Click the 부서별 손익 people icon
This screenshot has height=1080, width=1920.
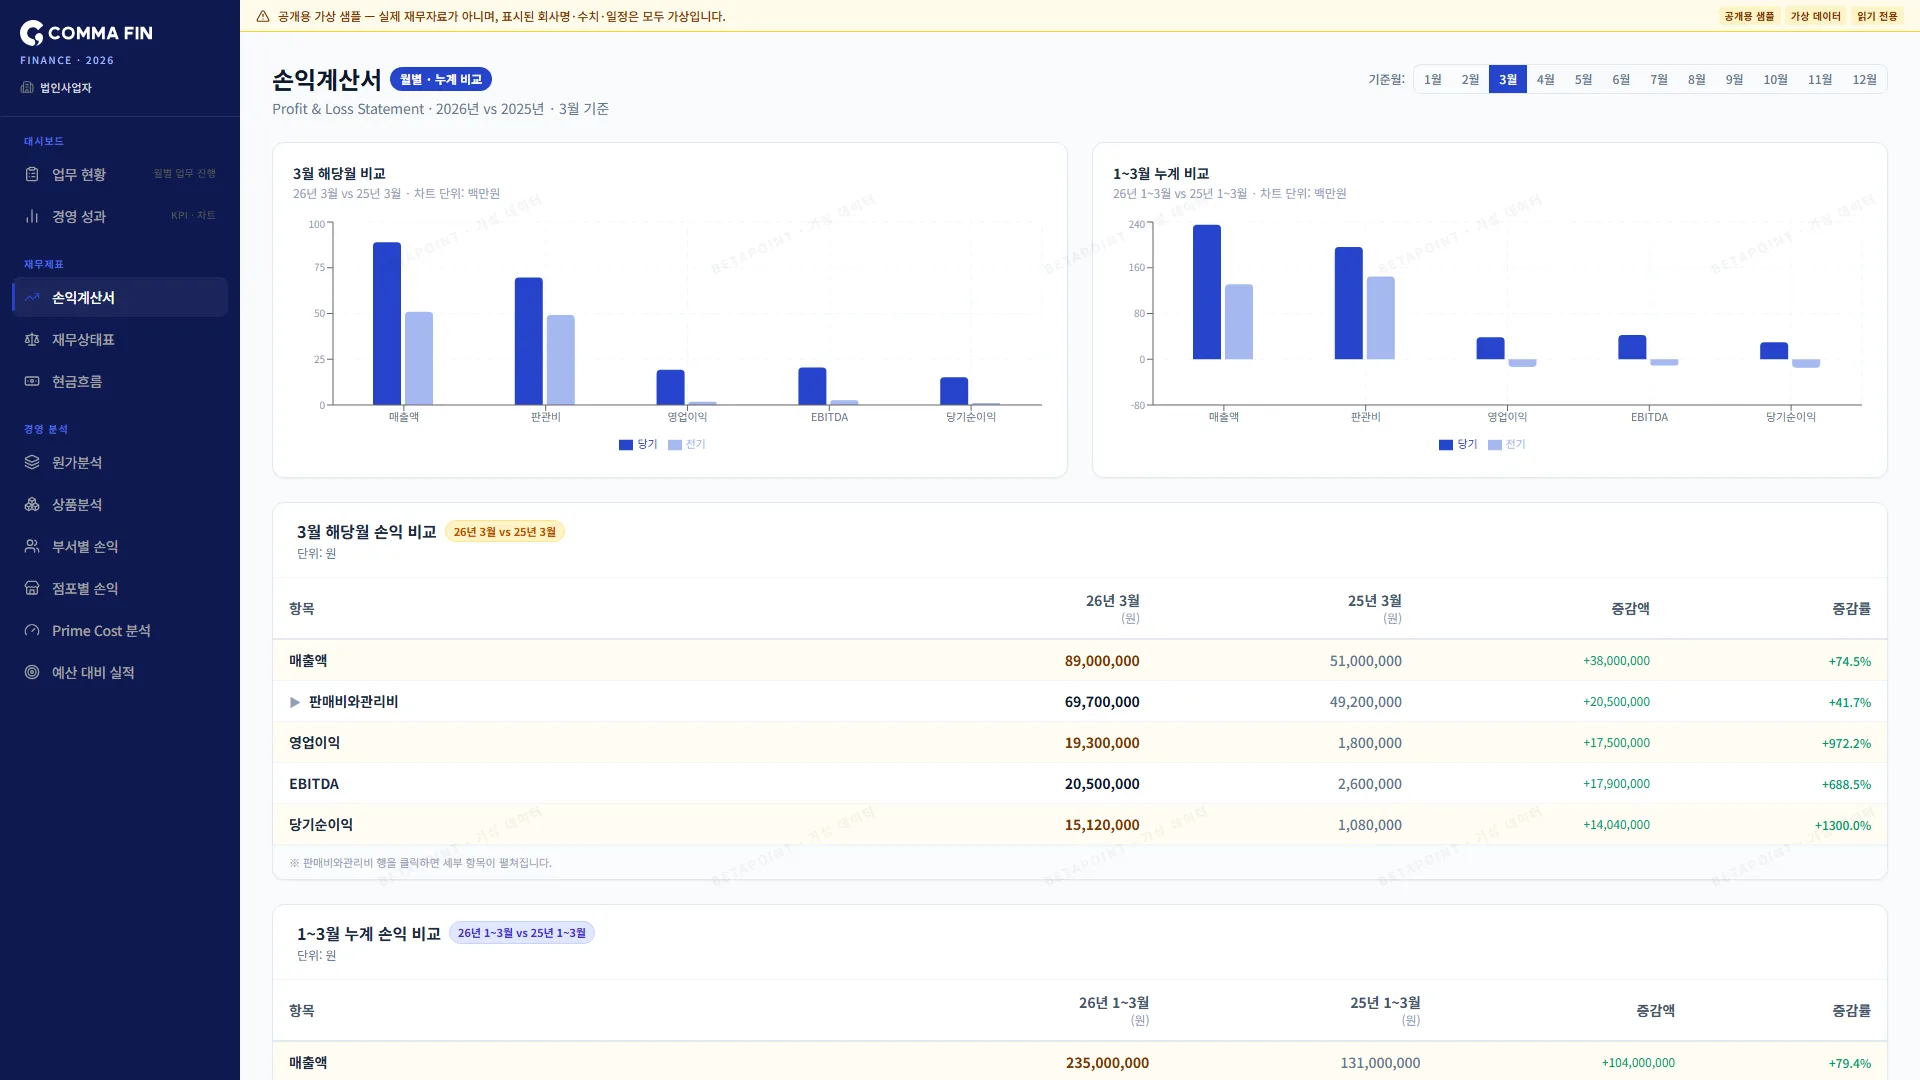[32, 546]
